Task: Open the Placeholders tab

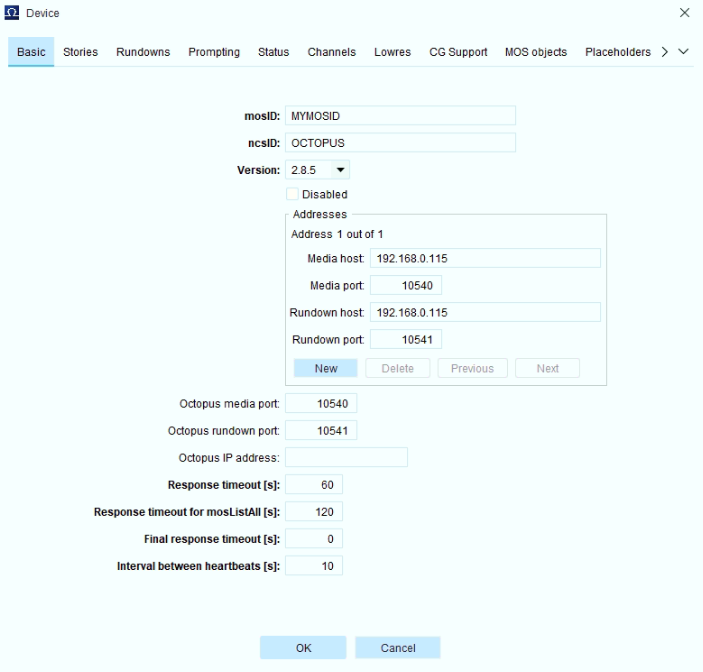Action: coord(617,52)
